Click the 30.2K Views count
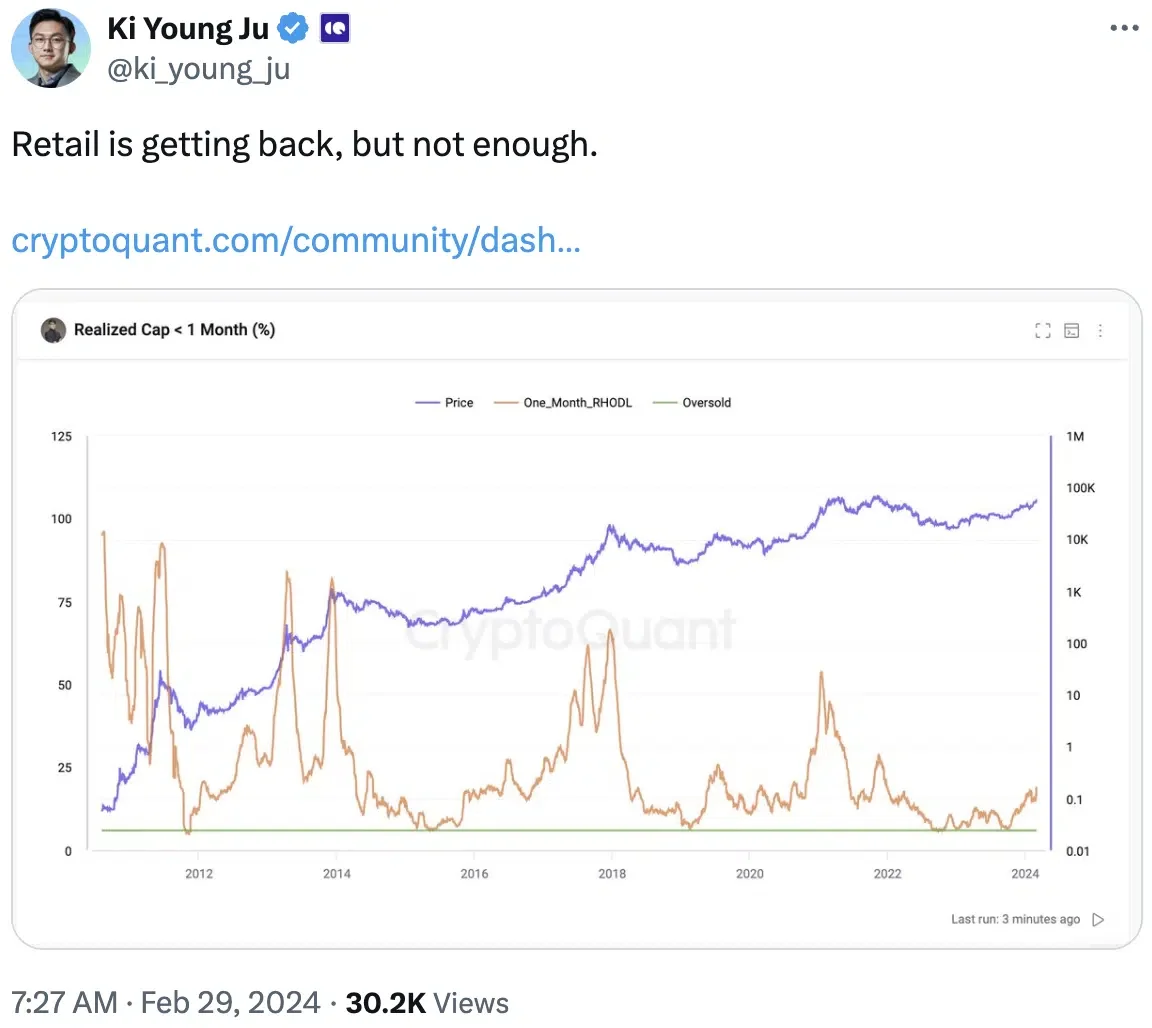Image resolution: width=1152 pixels, height=1028 pixels. click(427, 1002)
